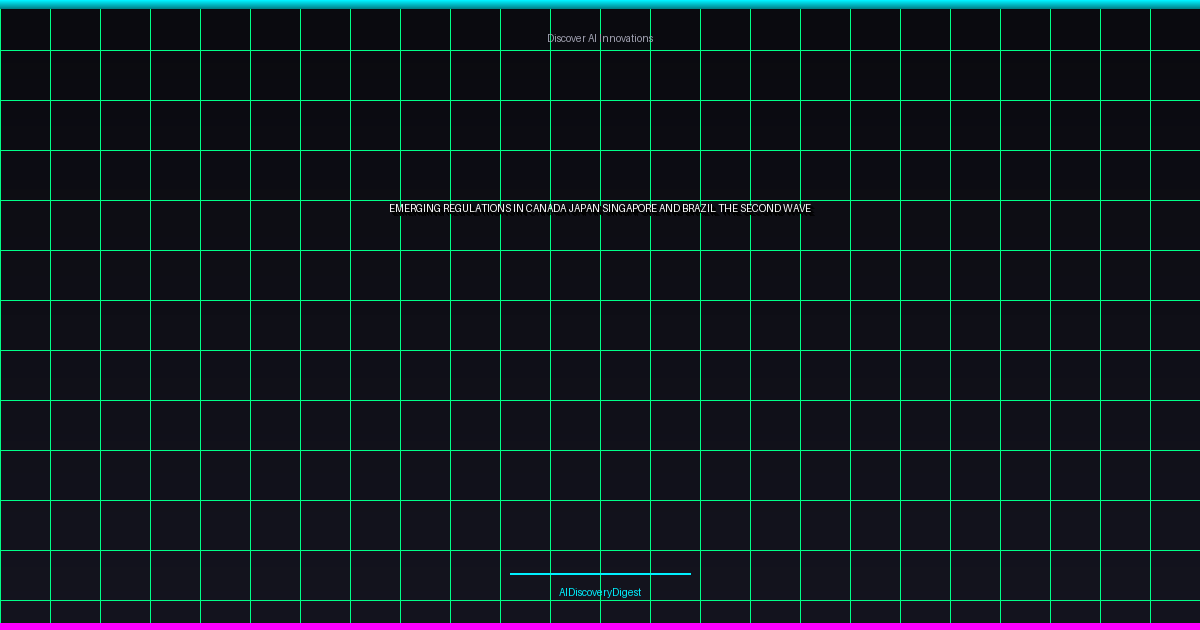Image resolution: width=1200 pixels, height=630 pixels.
Task: Select the word REGULATIONS in the headline
Action: (477, 209)
